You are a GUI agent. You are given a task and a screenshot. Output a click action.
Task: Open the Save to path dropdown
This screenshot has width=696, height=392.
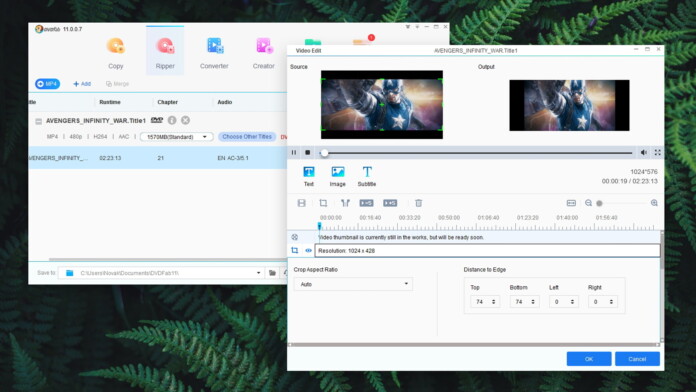click(258, 273)
